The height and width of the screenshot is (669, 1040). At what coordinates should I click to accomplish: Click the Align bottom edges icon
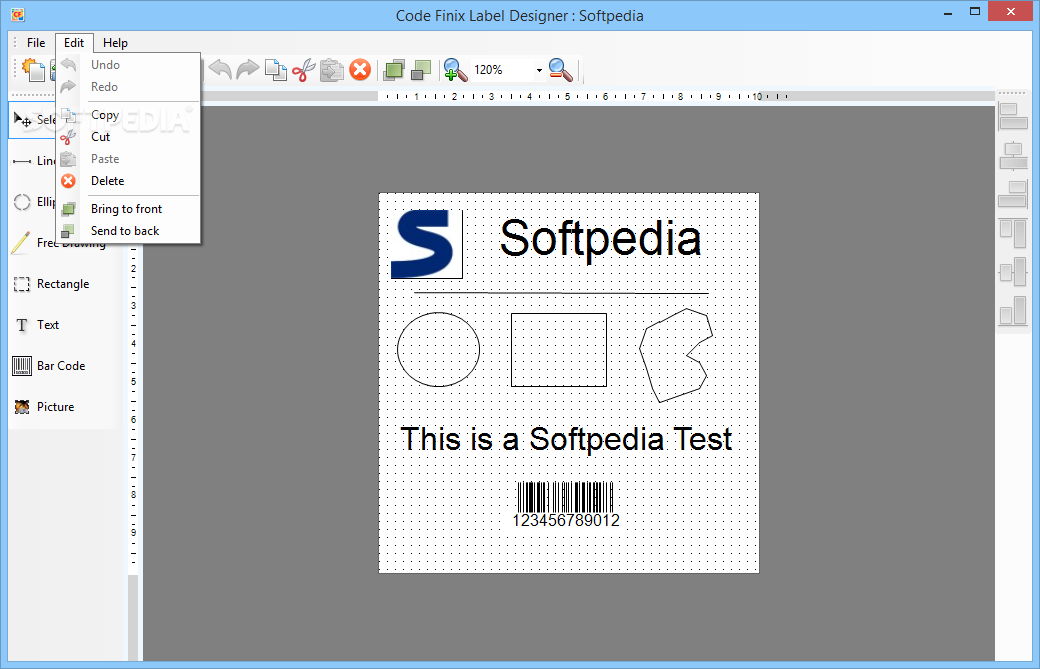(1013, 310)
